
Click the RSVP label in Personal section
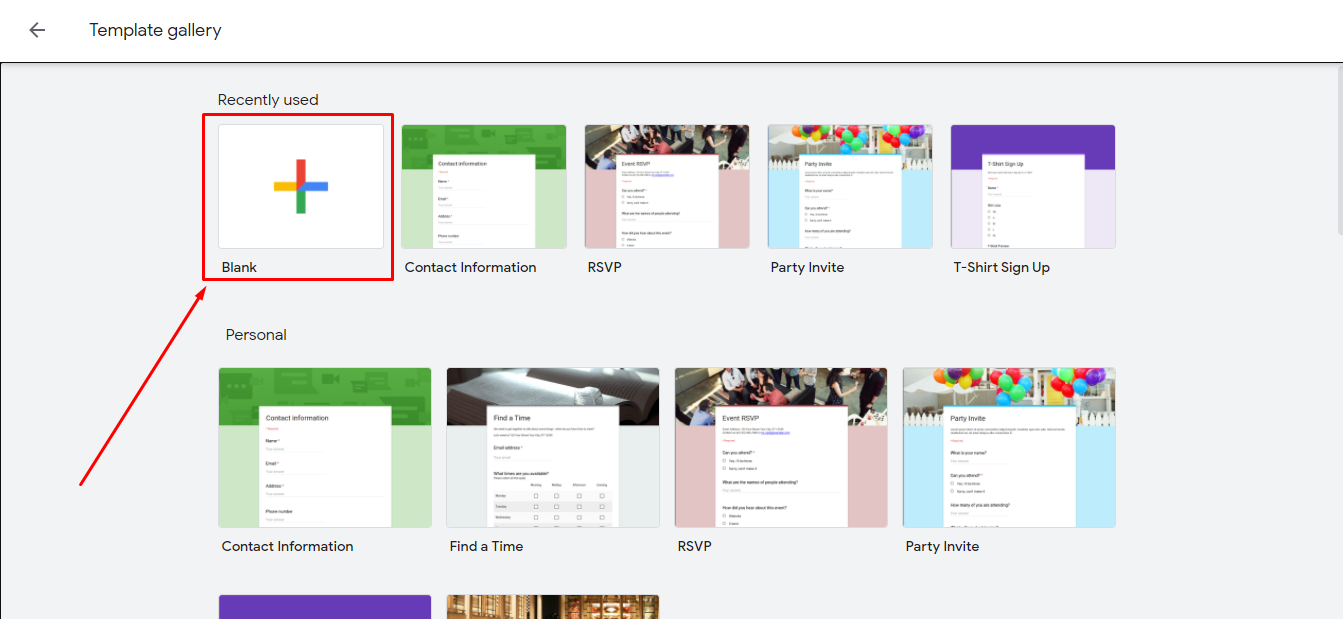point(694,546)
